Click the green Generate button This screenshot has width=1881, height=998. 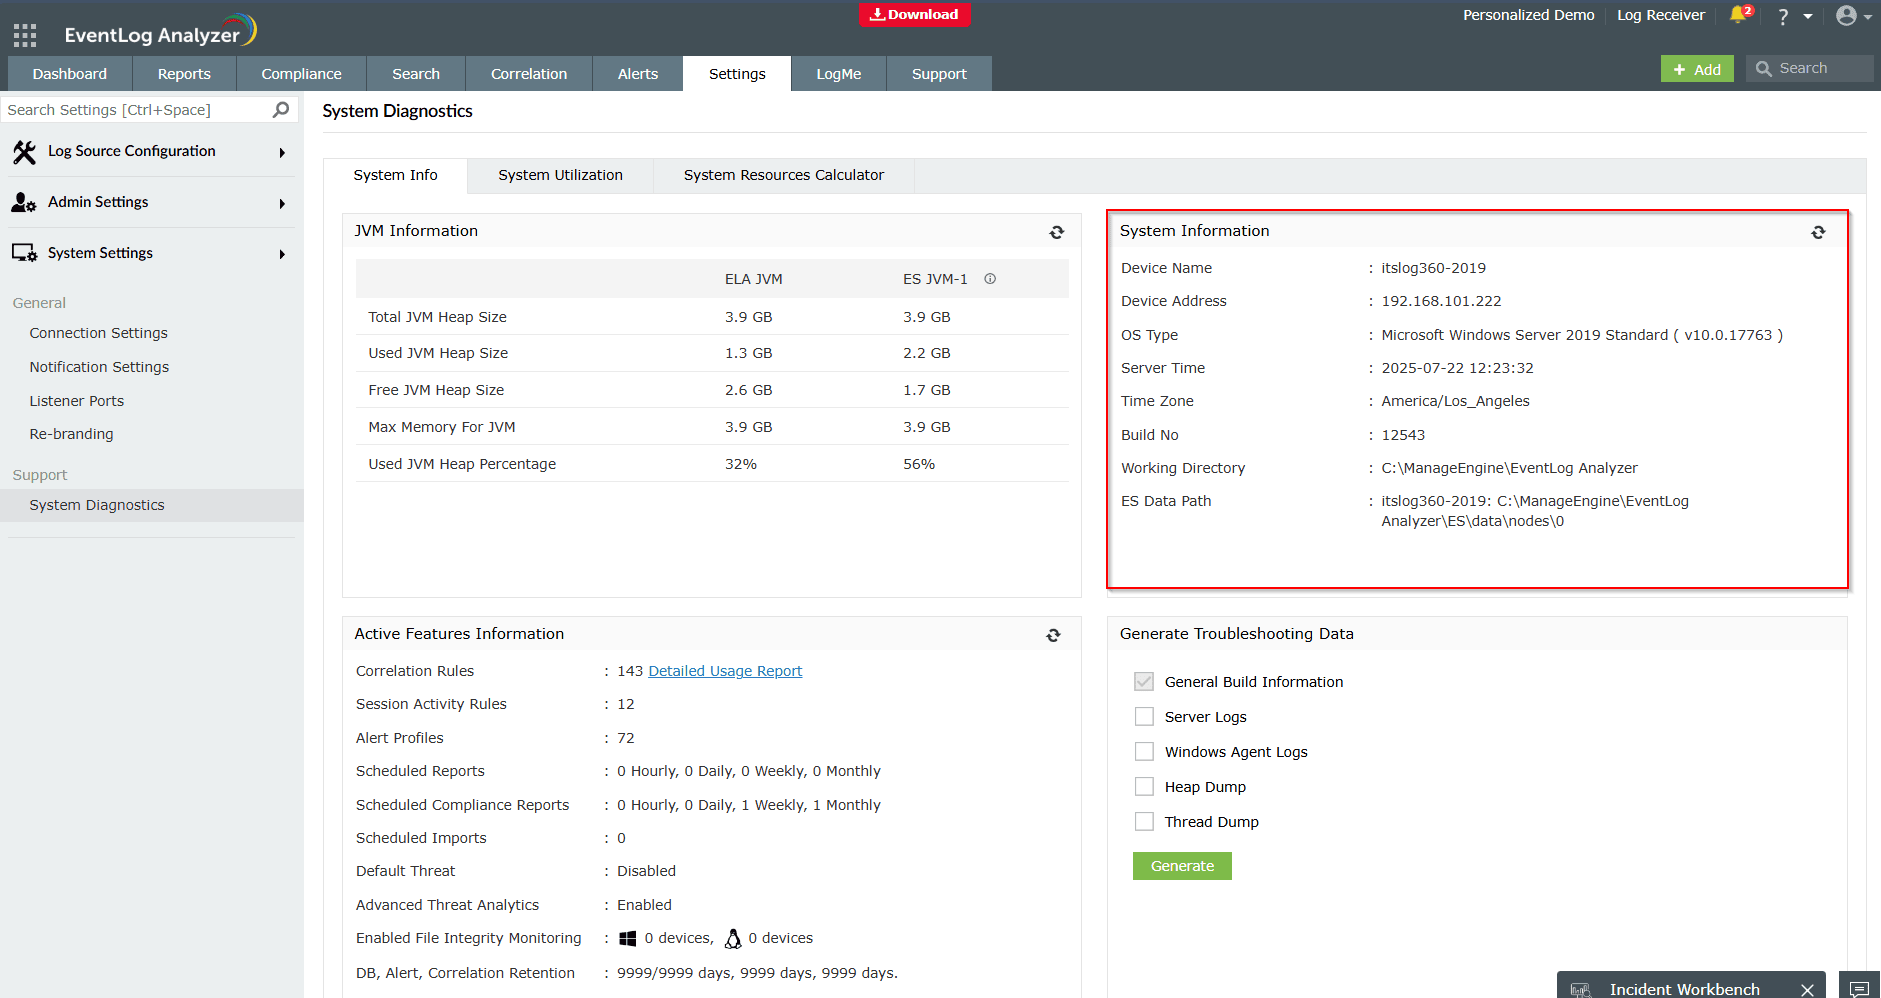1182,866
